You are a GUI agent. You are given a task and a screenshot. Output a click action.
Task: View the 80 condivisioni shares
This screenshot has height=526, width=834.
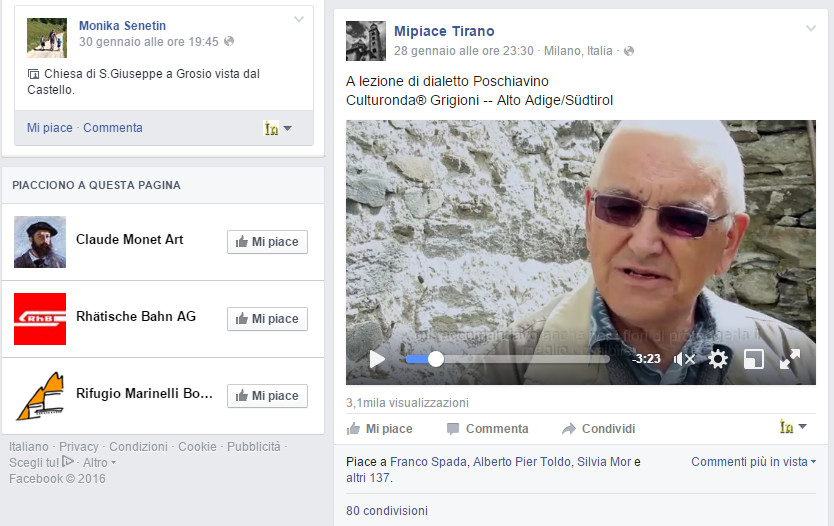(x=387, y=511)
